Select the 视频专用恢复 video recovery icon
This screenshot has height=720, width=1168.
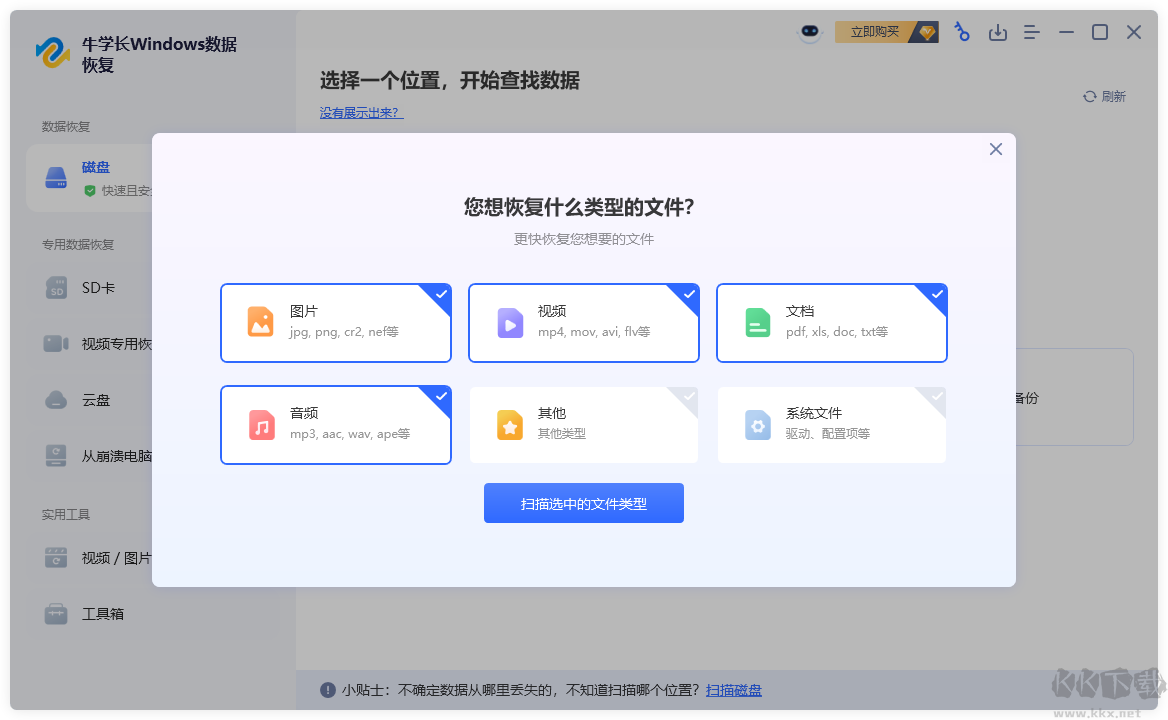(x=57, y=343)
